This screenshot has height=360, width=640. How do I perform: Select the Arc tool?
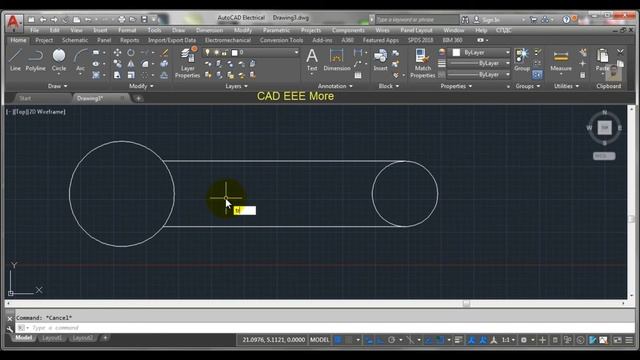pos(80,60)
